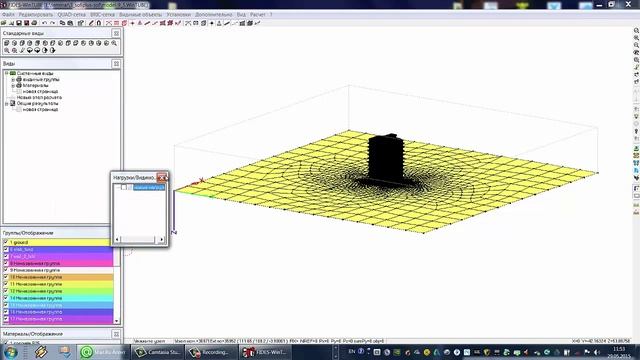Click the first cube view icon in Стандартные виды
This screenshot has height=360, width=640.
[x=7, y=43]
